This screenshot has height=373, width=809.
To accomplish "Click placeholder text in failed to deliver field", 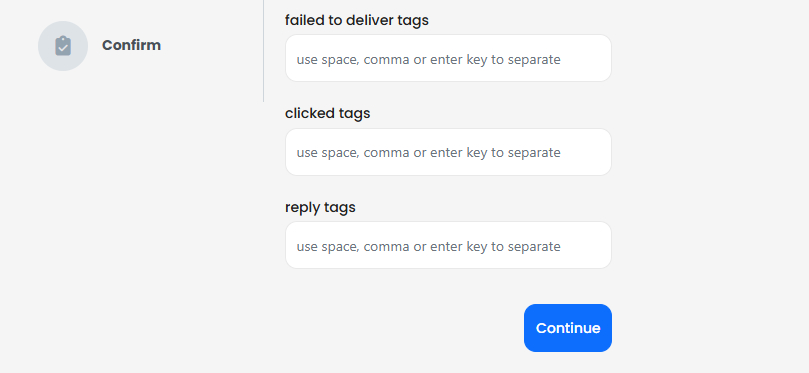I will tap(428, 60).
